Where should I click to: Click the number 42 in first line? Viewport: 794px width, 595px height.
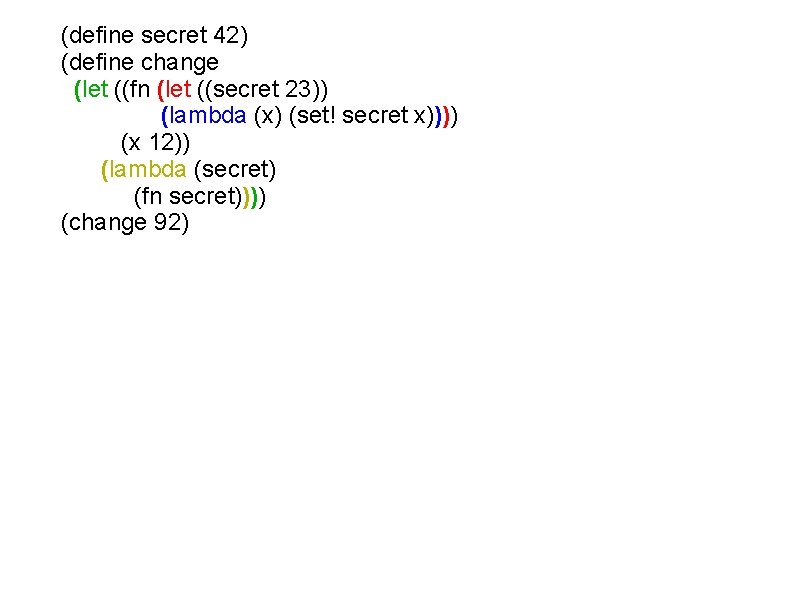click(225, 36)
